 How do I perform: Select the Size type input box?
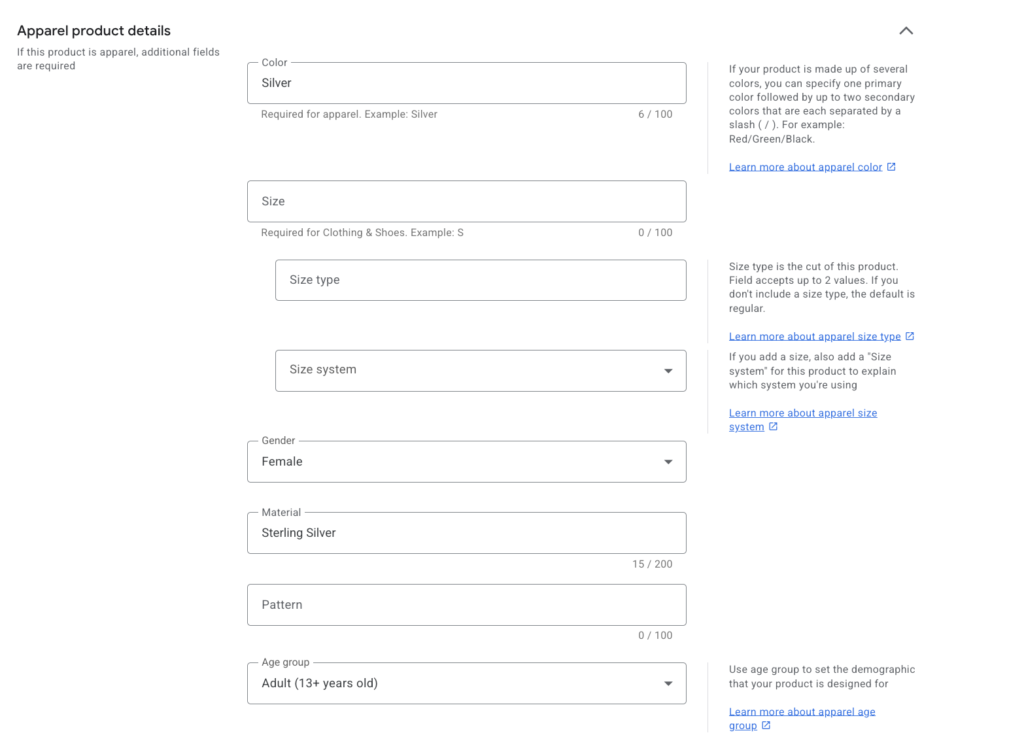coord(481,280)
